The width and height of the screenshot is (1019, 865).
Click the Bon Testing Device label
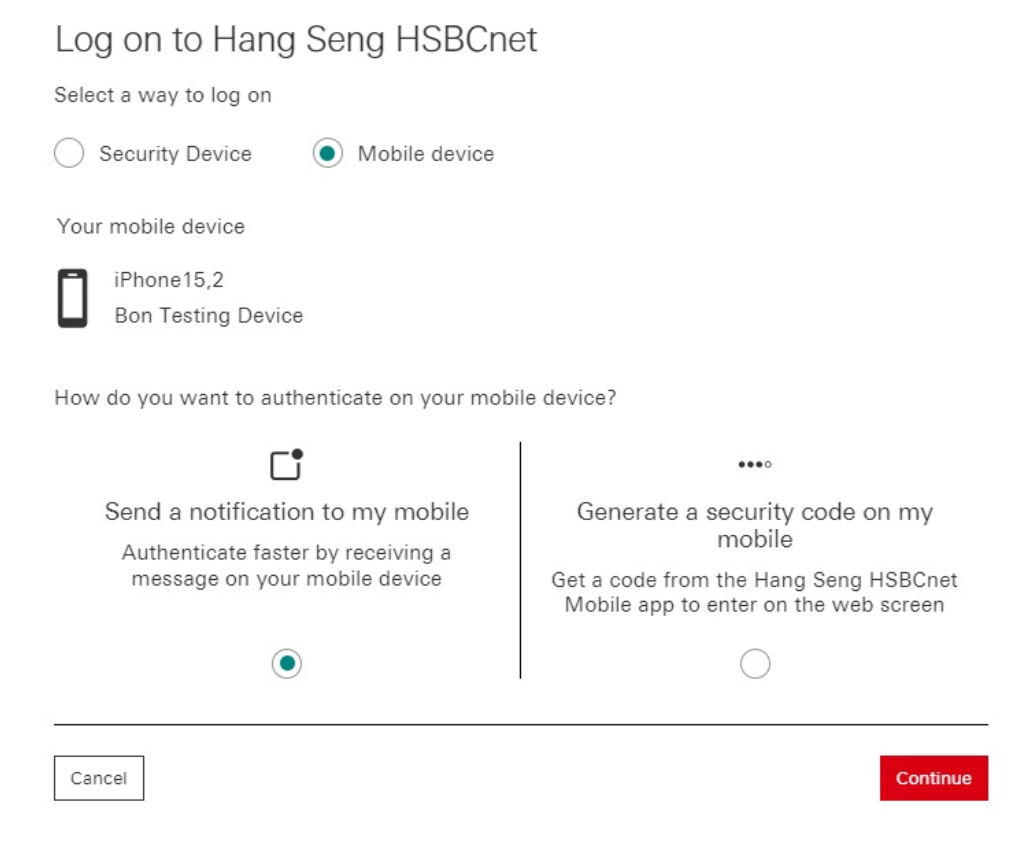[x=208, y=315]
